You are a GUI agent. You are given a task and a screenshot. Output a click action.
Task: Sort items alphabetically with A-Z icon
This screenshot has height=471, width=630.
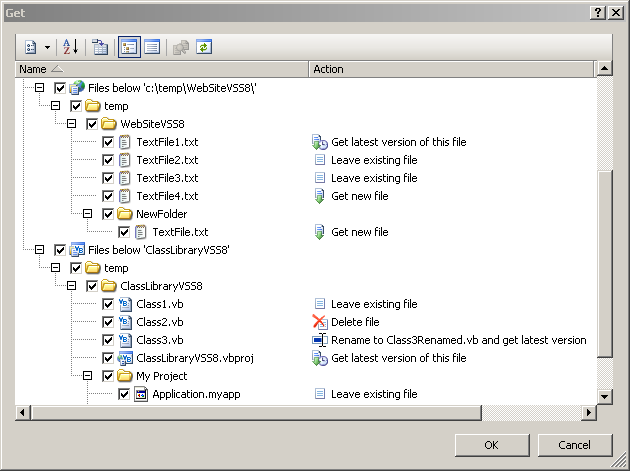[70, 47]
